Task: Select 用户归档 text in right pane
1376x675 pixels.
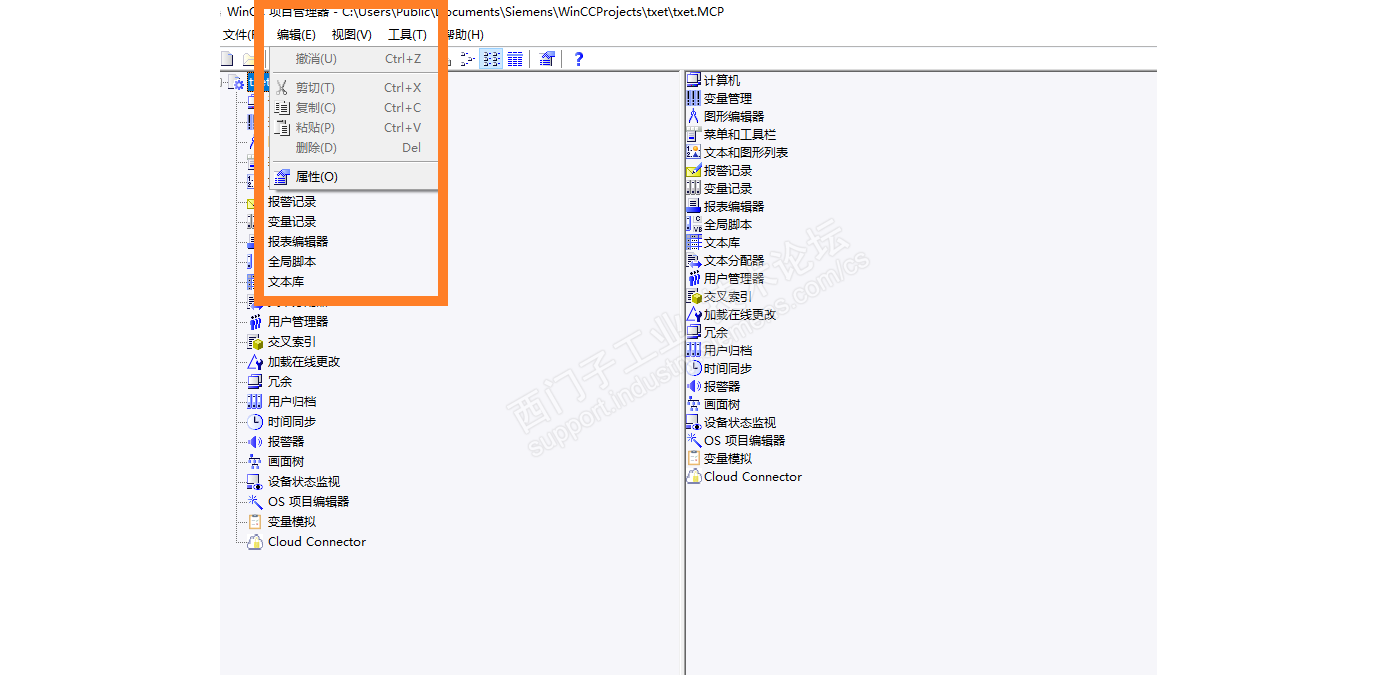Action: pos(728,351)
